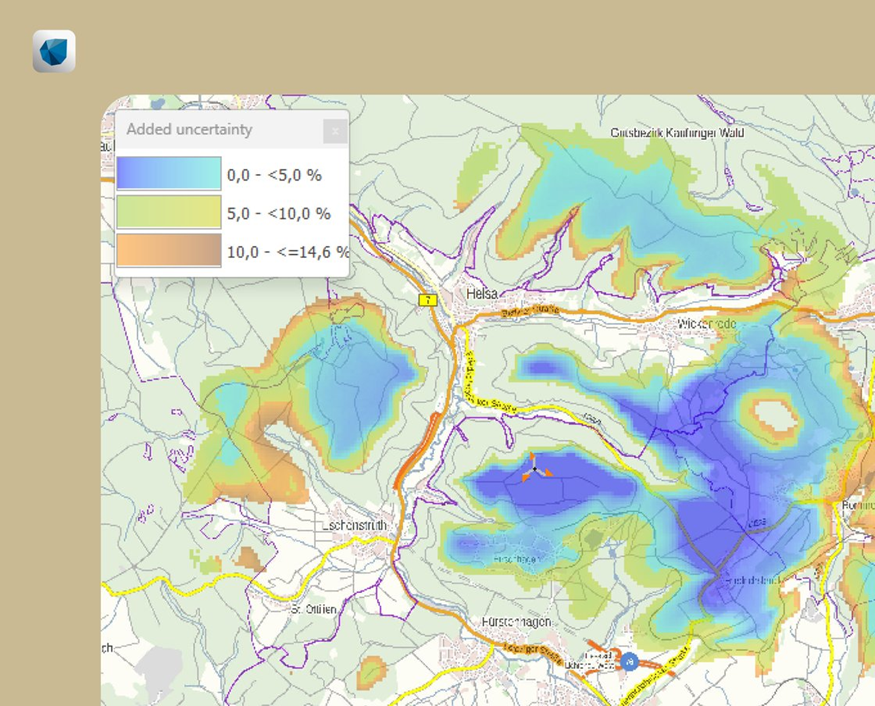Click the blue autobahn marker near Fürstenhagen

pyautogui.click(x=629, y=661)
